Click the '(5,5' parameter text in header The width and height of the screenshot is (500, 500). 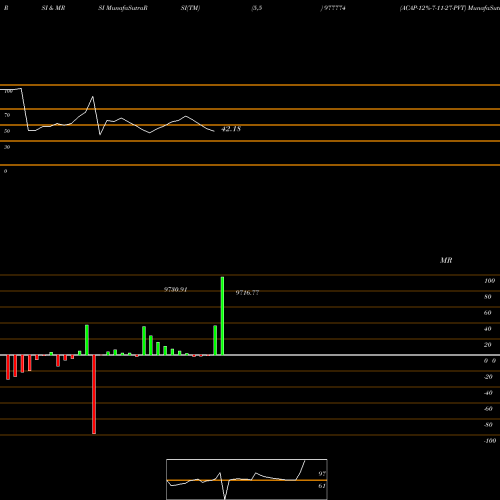tap(257, 8)
